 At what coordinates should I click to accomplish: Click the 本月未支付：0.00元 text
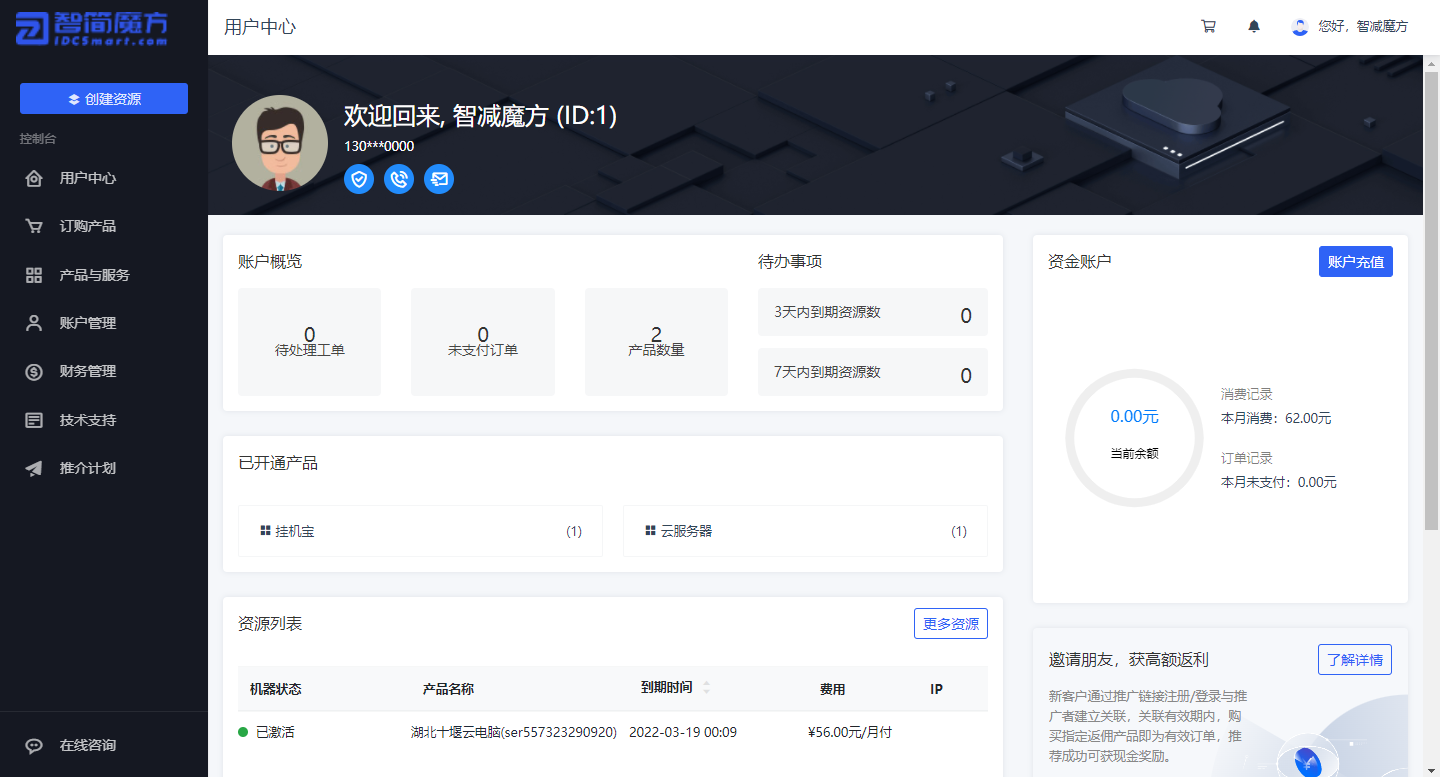(1279, 482)
